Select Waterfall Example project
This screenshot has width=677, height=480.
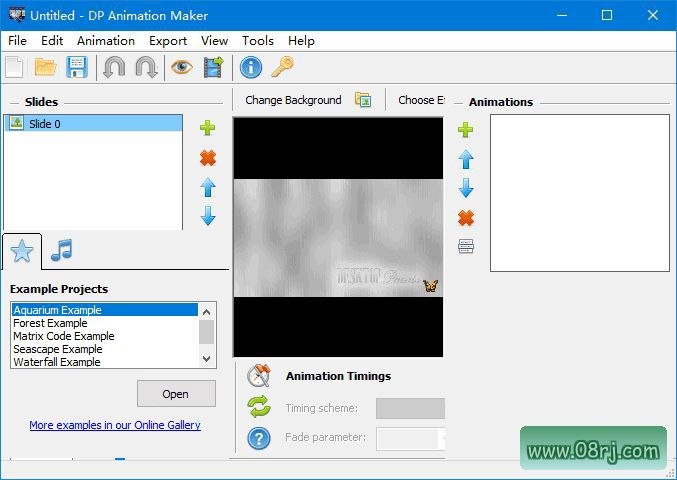105,362
